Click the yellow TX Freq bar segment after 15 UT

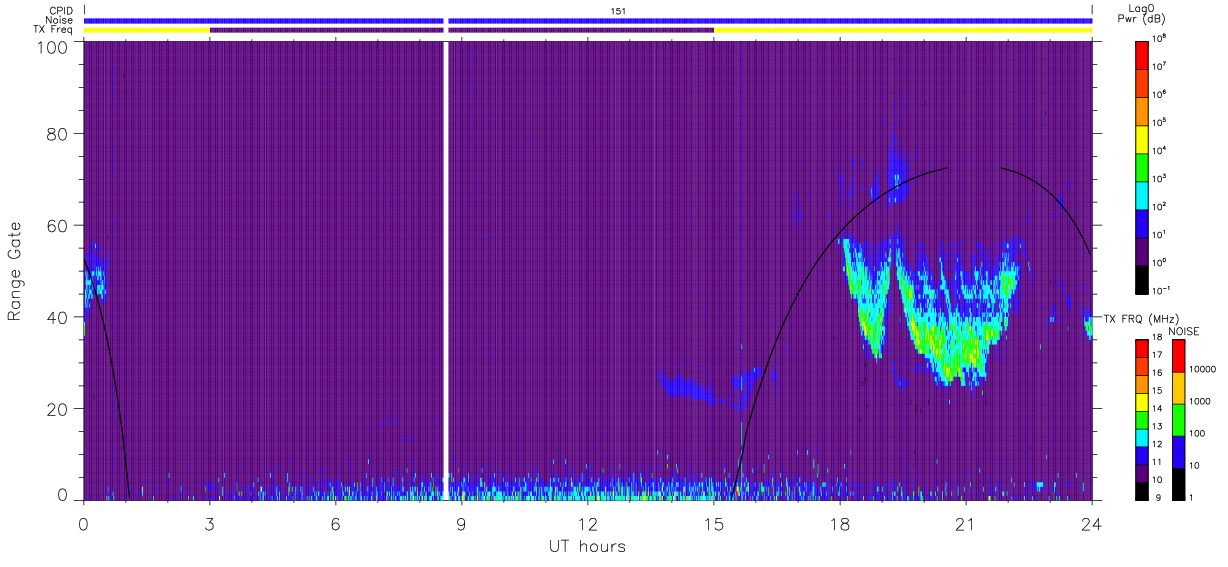coord(903,30)
